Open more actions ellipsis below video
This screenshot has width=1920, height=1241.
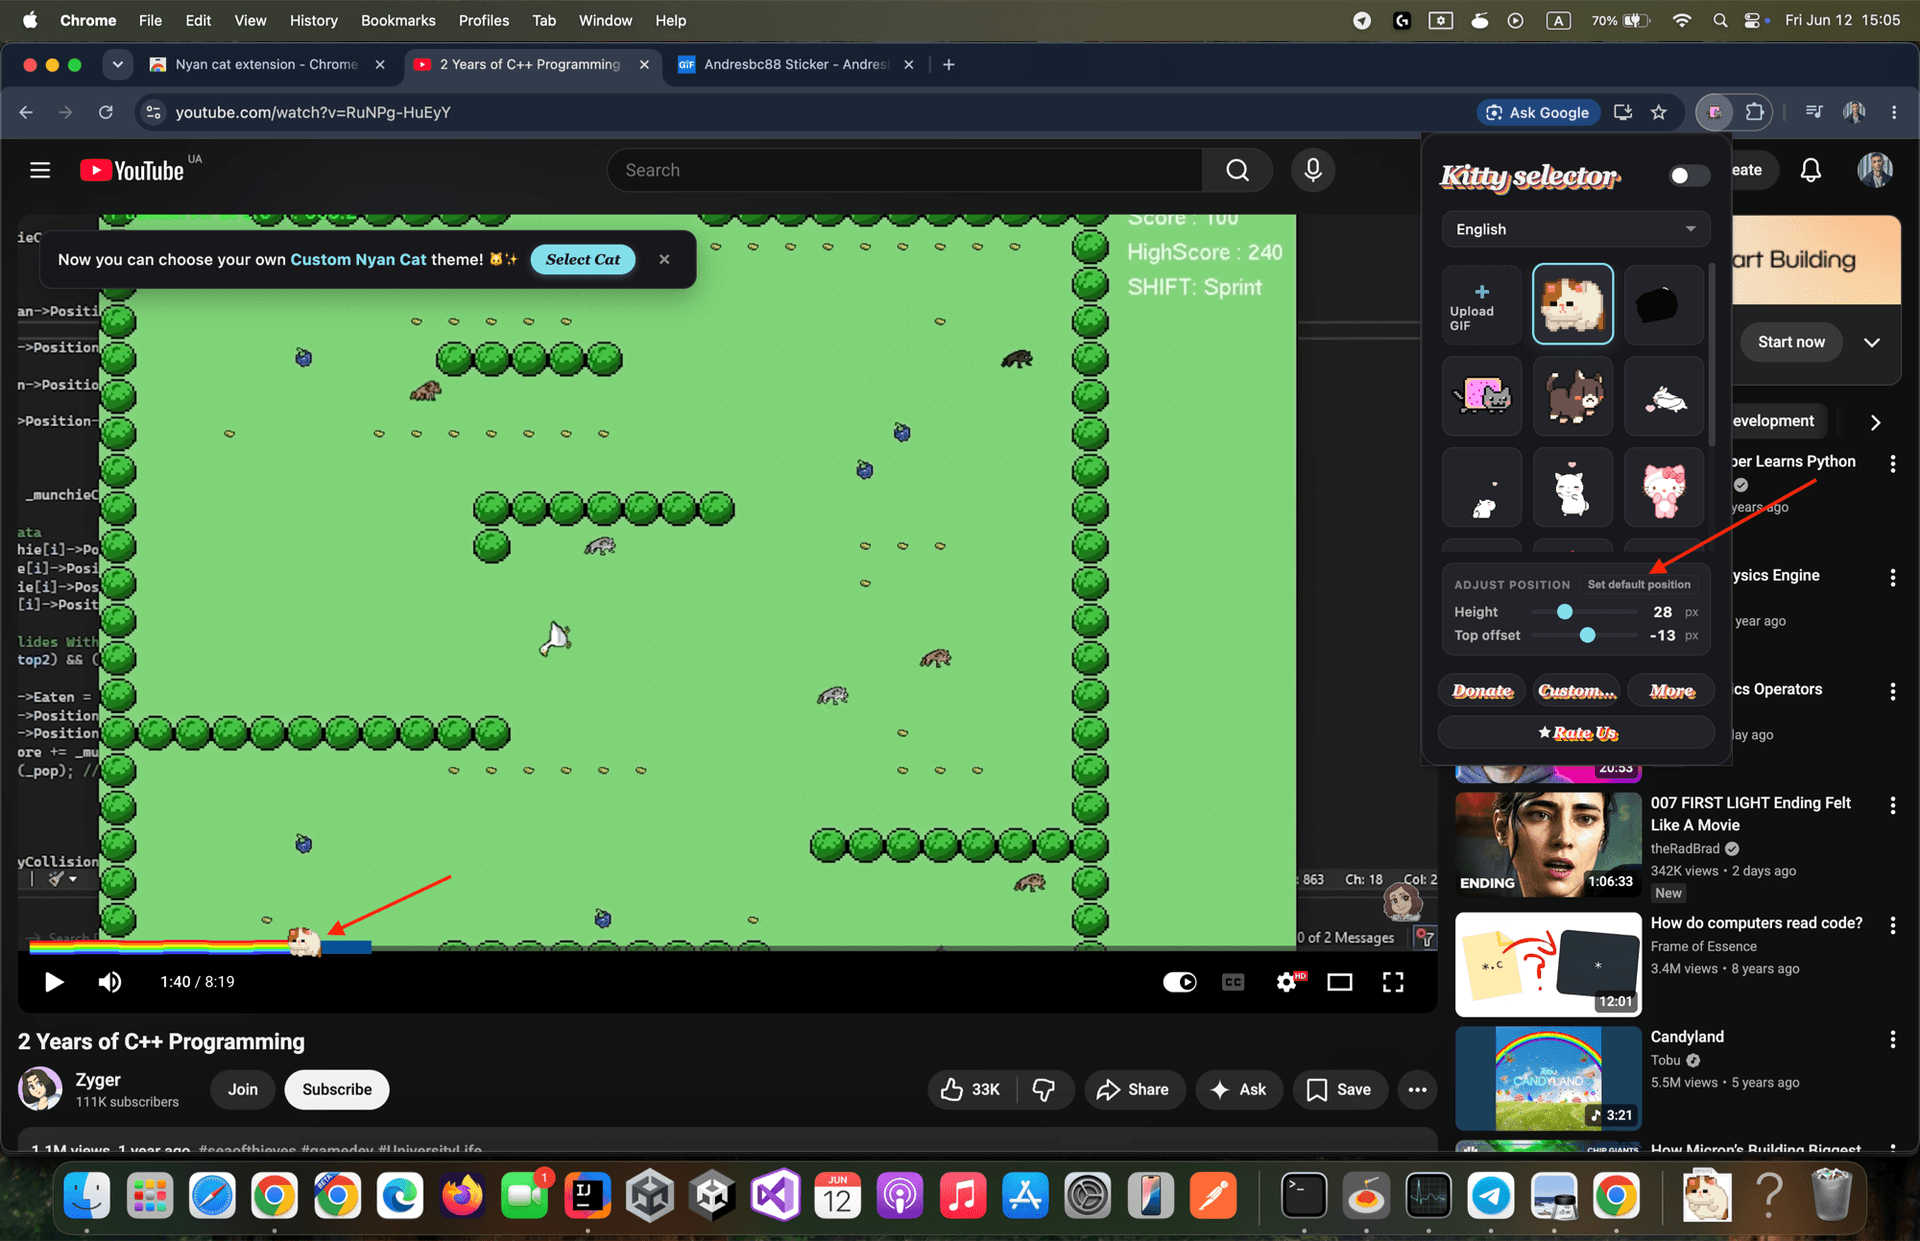[x=1417, y=1089]
